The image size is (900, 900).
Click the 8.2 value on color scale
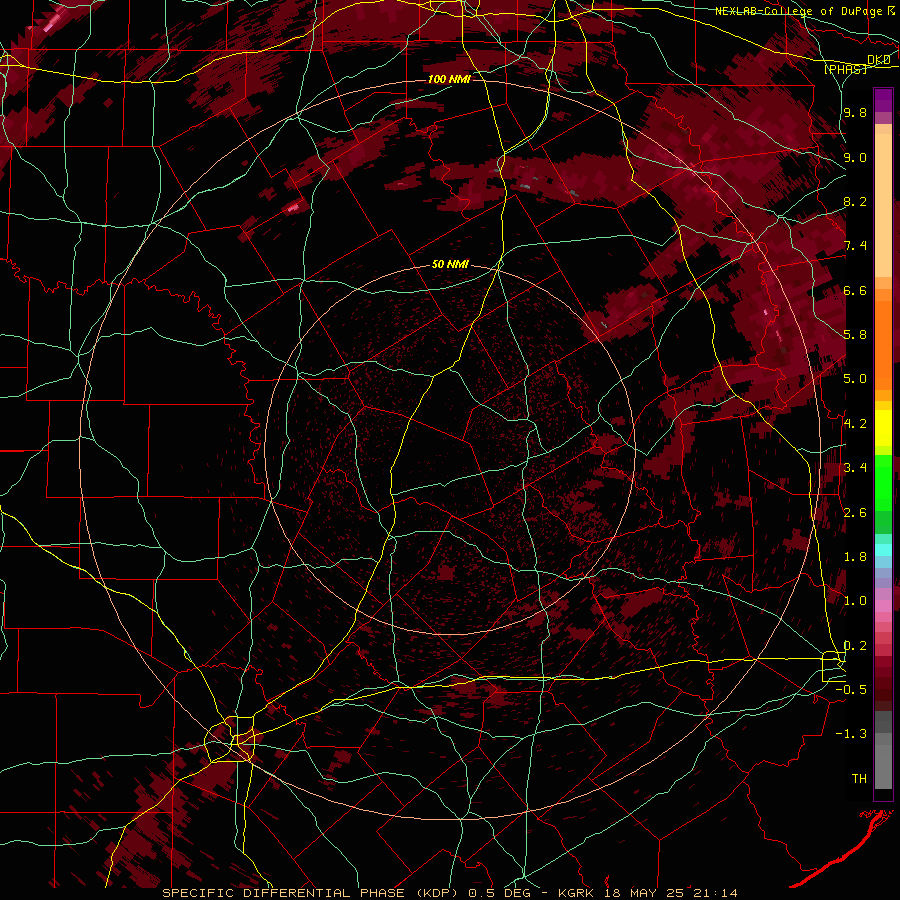[x=855, y=201]
